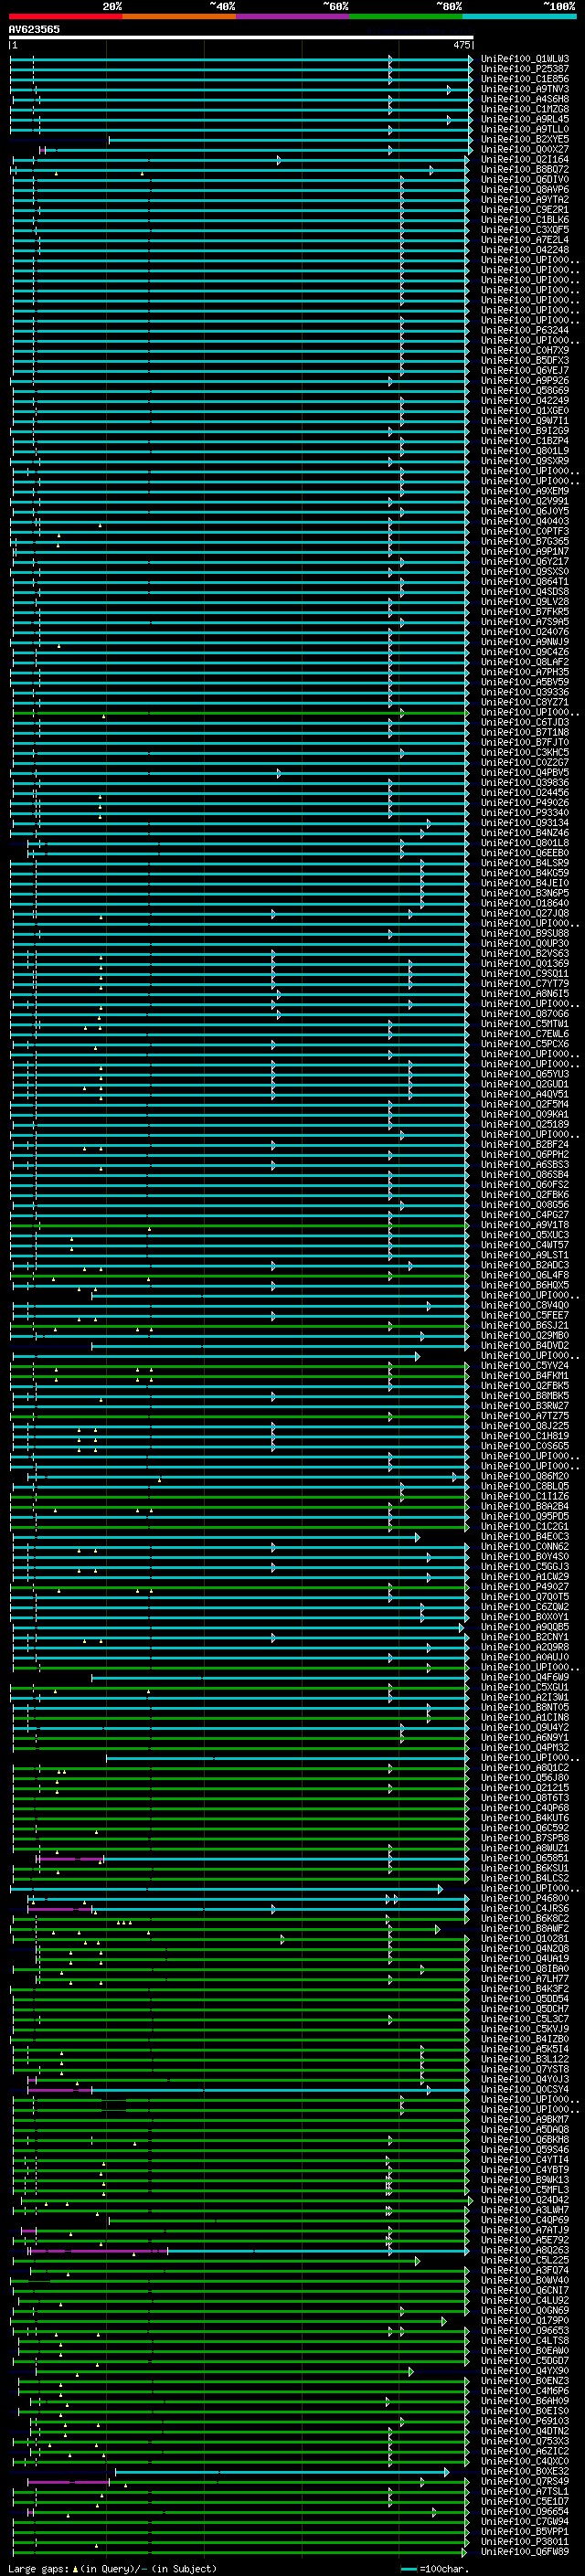585x2576 pixels.
Task: Click the green ~80% legend bar
Action: click(x=406, y=16)
